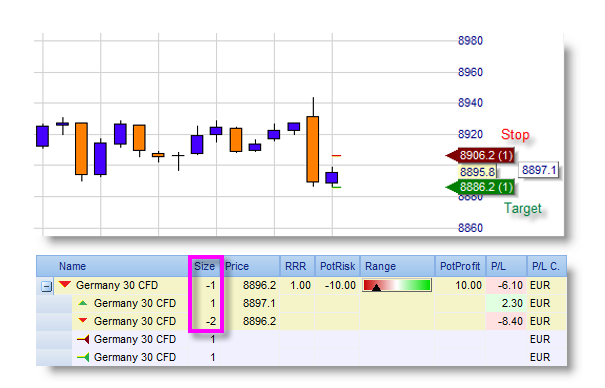Sort by the Size column header

(x=204, y=266)
